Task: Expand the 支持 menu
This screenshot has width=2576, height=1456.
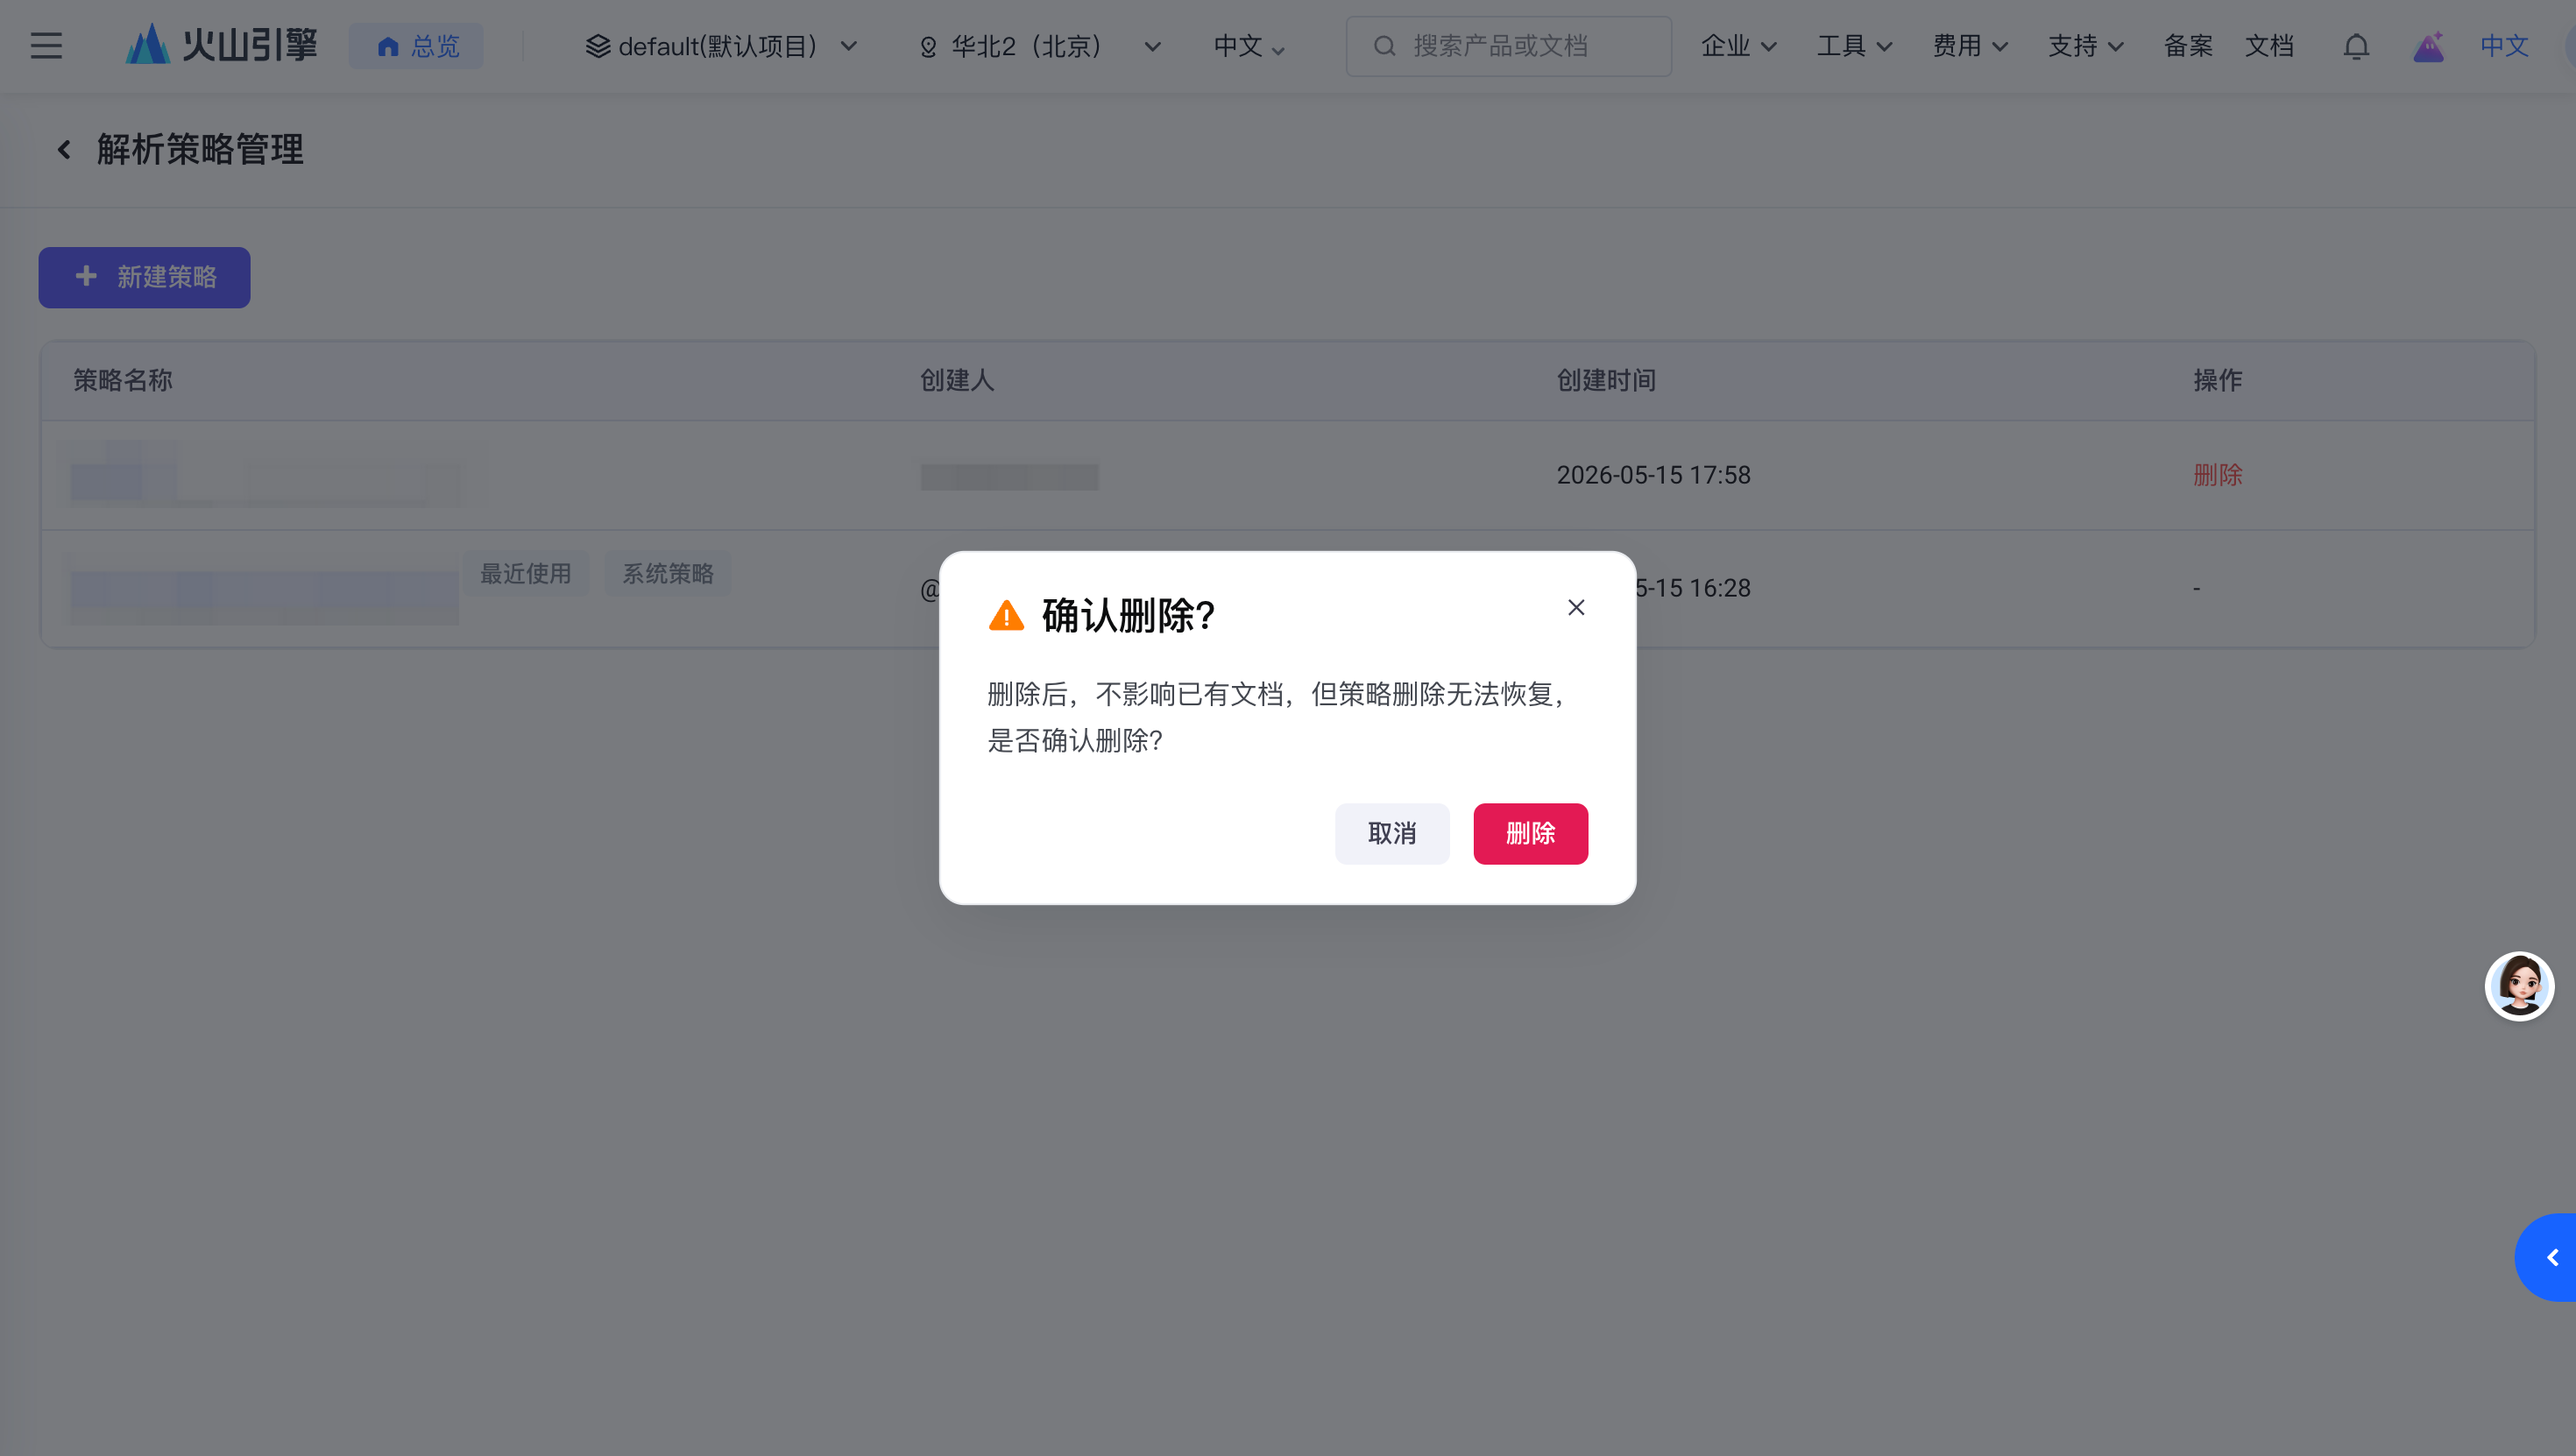Action: point(2086,46)
